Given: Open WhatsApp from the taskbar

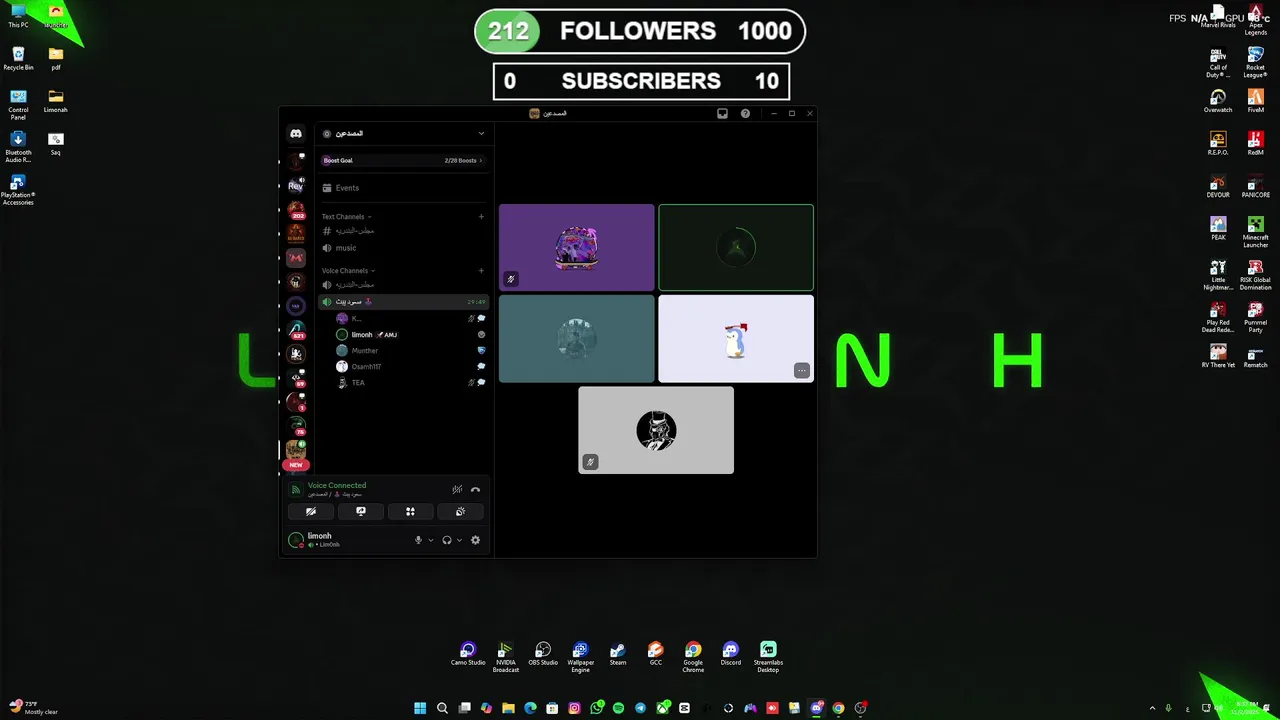Looking at the screenshot, I should pos(596,708).
